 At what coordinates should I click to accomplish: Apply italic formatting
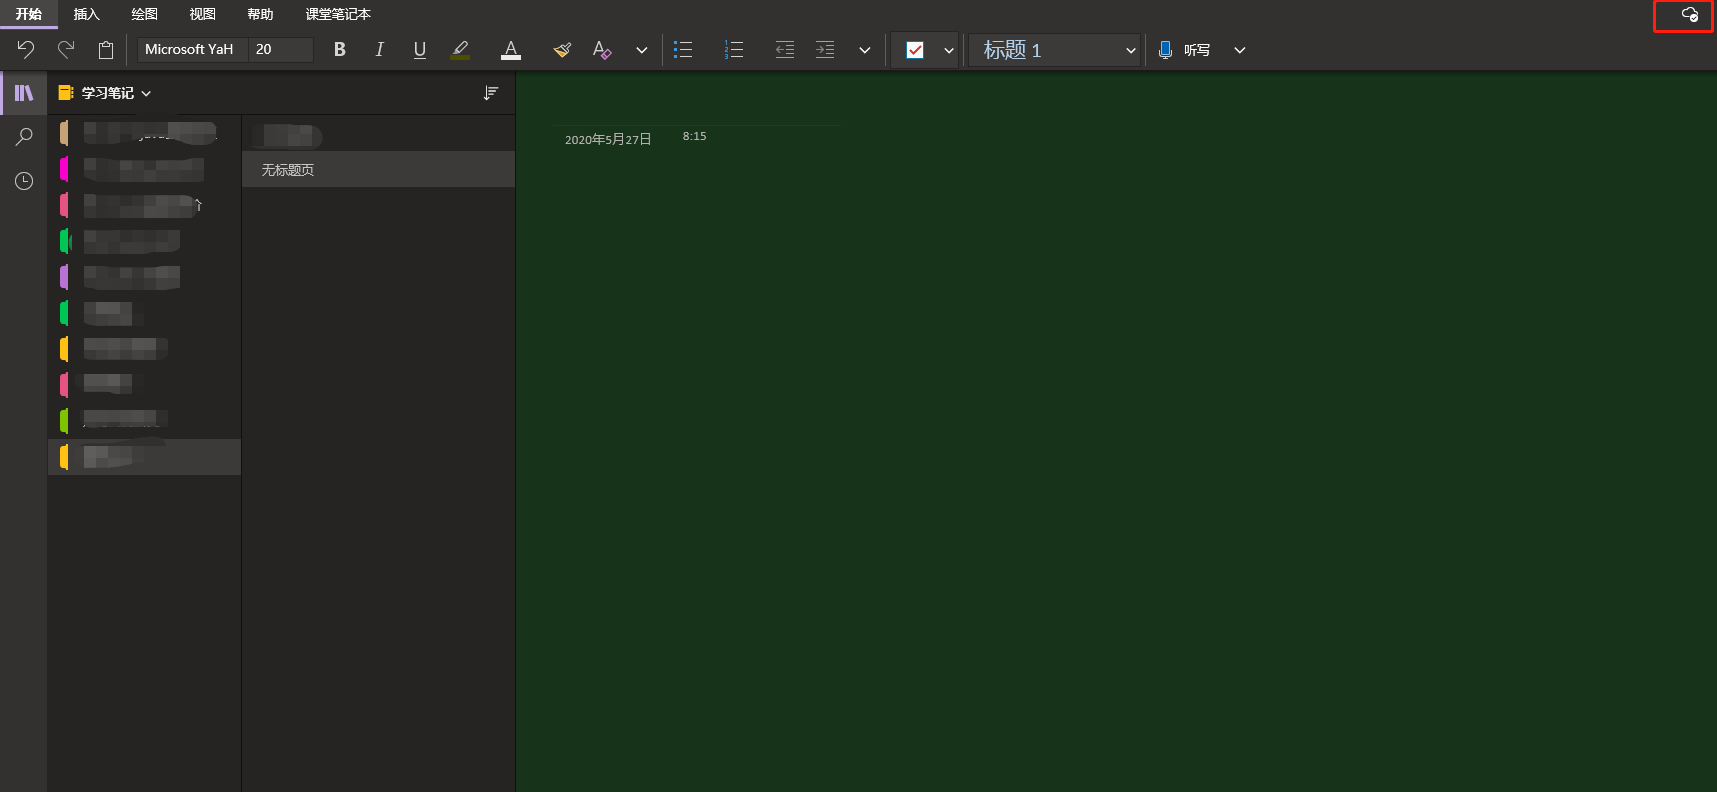click(379, 50)
